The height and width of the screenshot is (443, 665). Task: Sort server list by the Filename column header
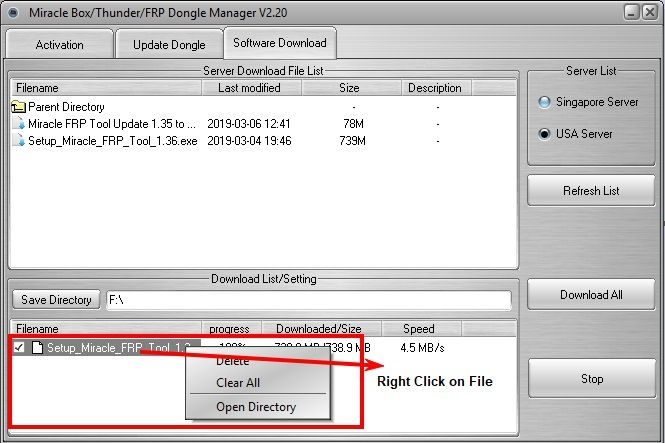pyautogui.click(x=106, y=88)
